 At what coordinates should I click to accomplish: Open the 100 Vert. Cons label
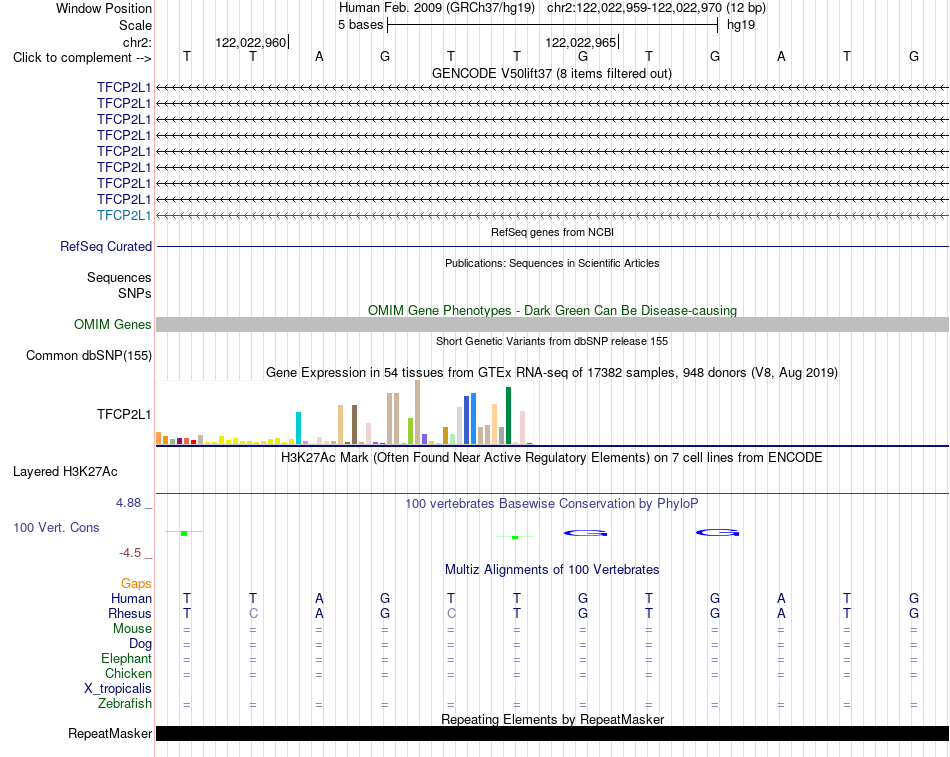56,527
